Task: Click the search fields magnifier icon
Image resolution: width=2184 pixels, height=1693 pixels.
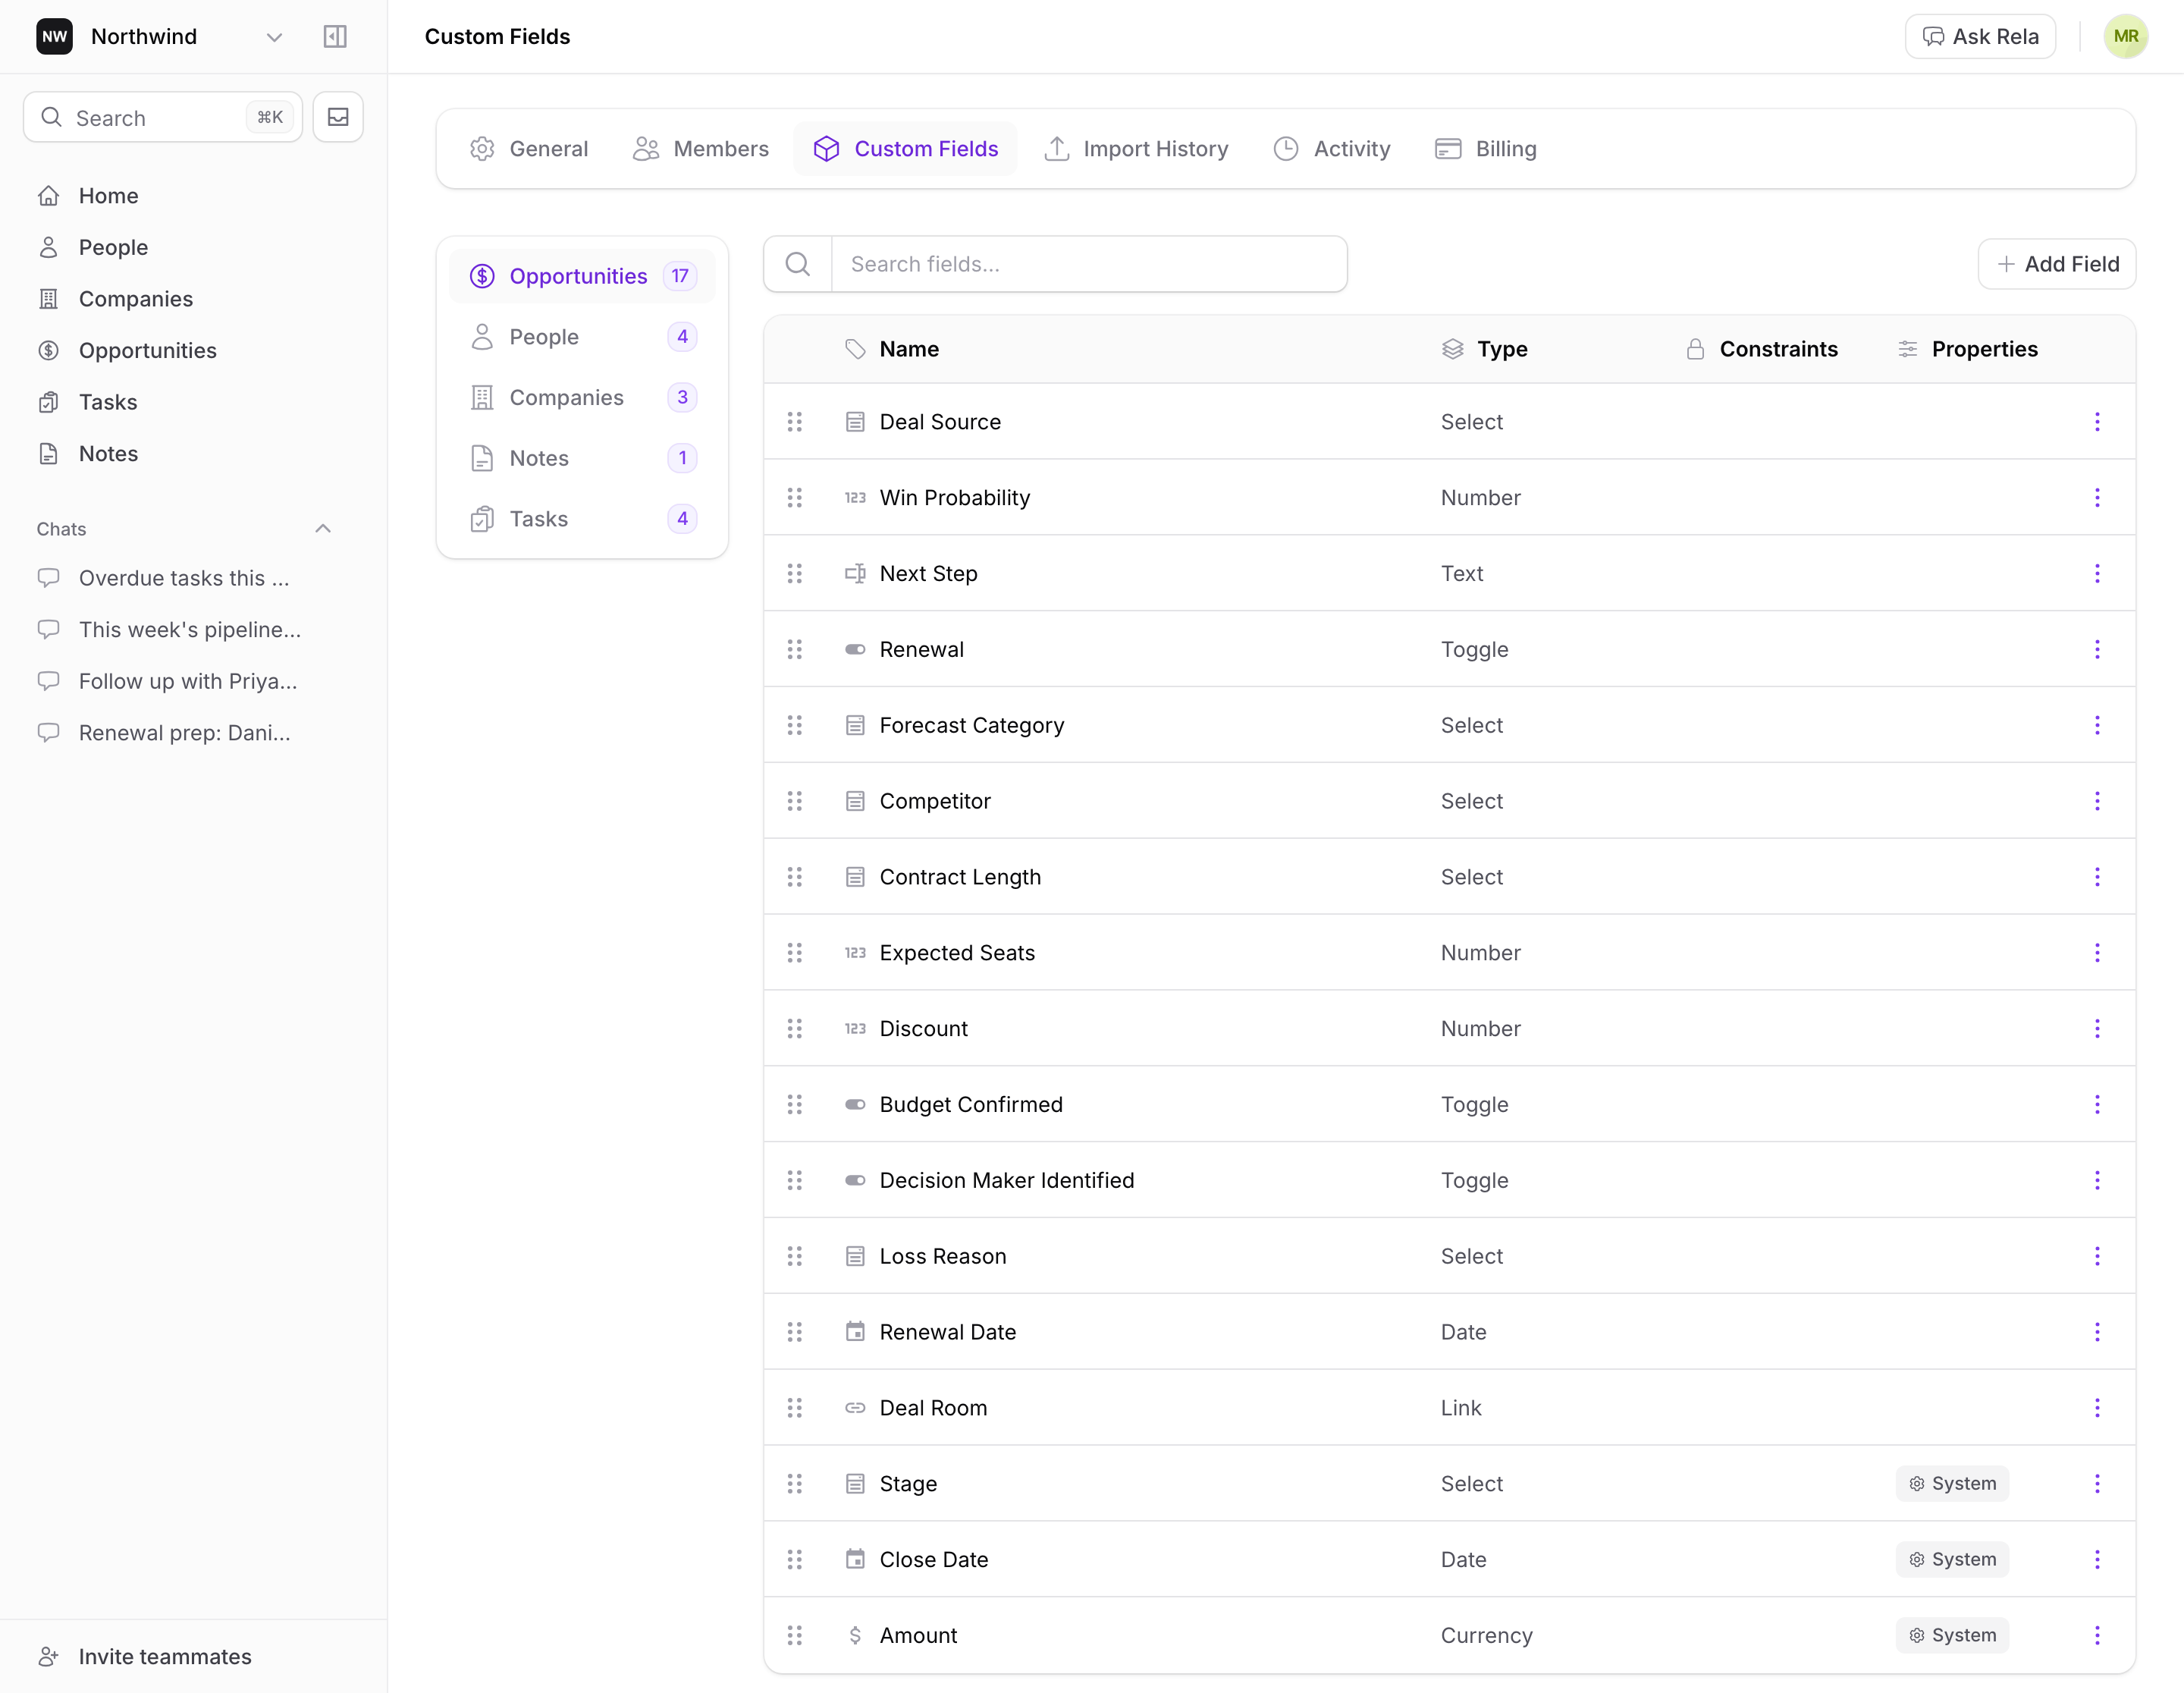Action: [798, 264]
